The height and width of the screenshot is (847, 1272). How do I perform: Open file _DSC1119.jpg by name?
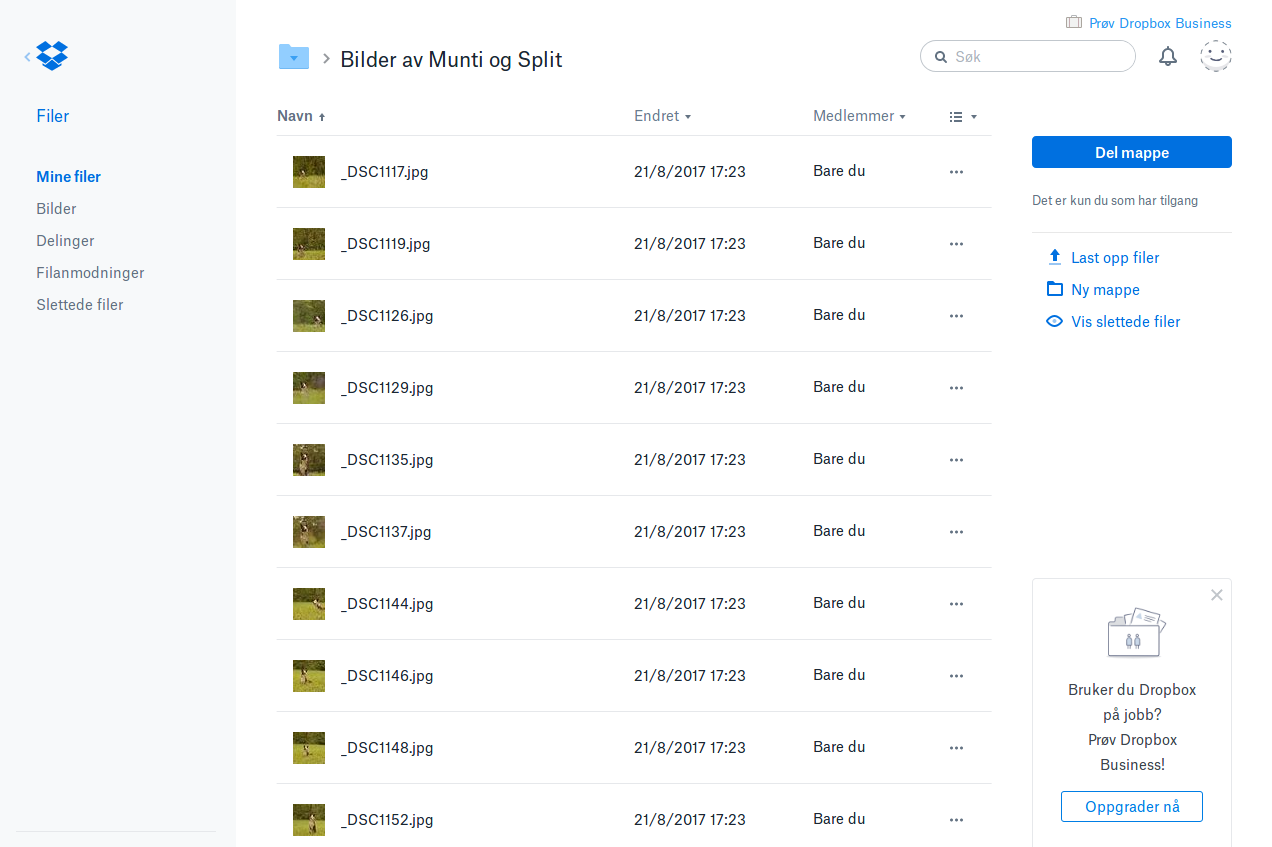tap(386, 244)
